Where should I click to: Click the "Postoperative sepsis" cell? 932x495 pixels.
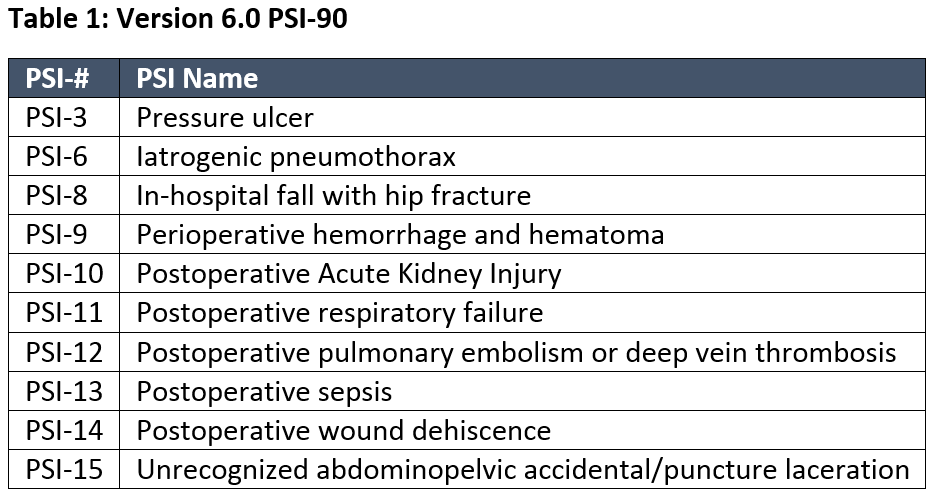264,391
